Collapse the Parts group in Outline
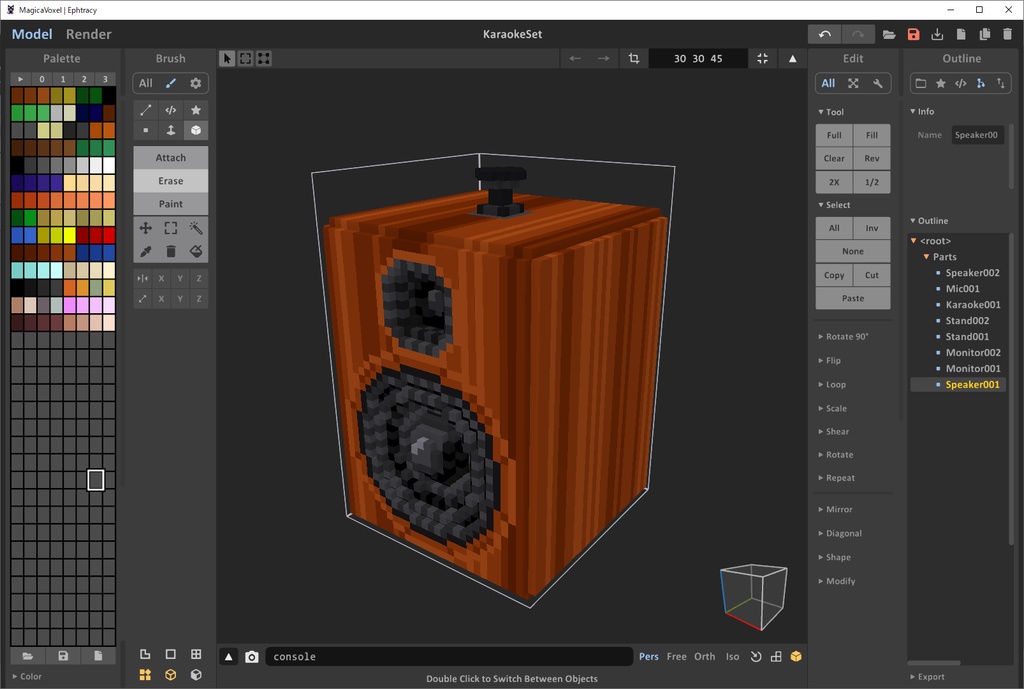This screenshot has height=689, width=1024. coord(926,257)
